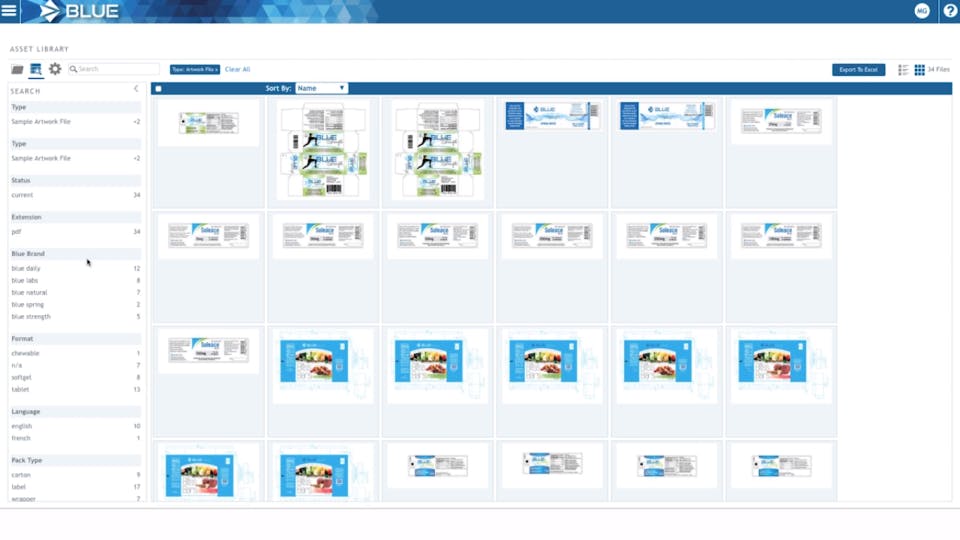Open the MG user profile avatar
Viewport: 960px width, 540px height.
[921, 11]
